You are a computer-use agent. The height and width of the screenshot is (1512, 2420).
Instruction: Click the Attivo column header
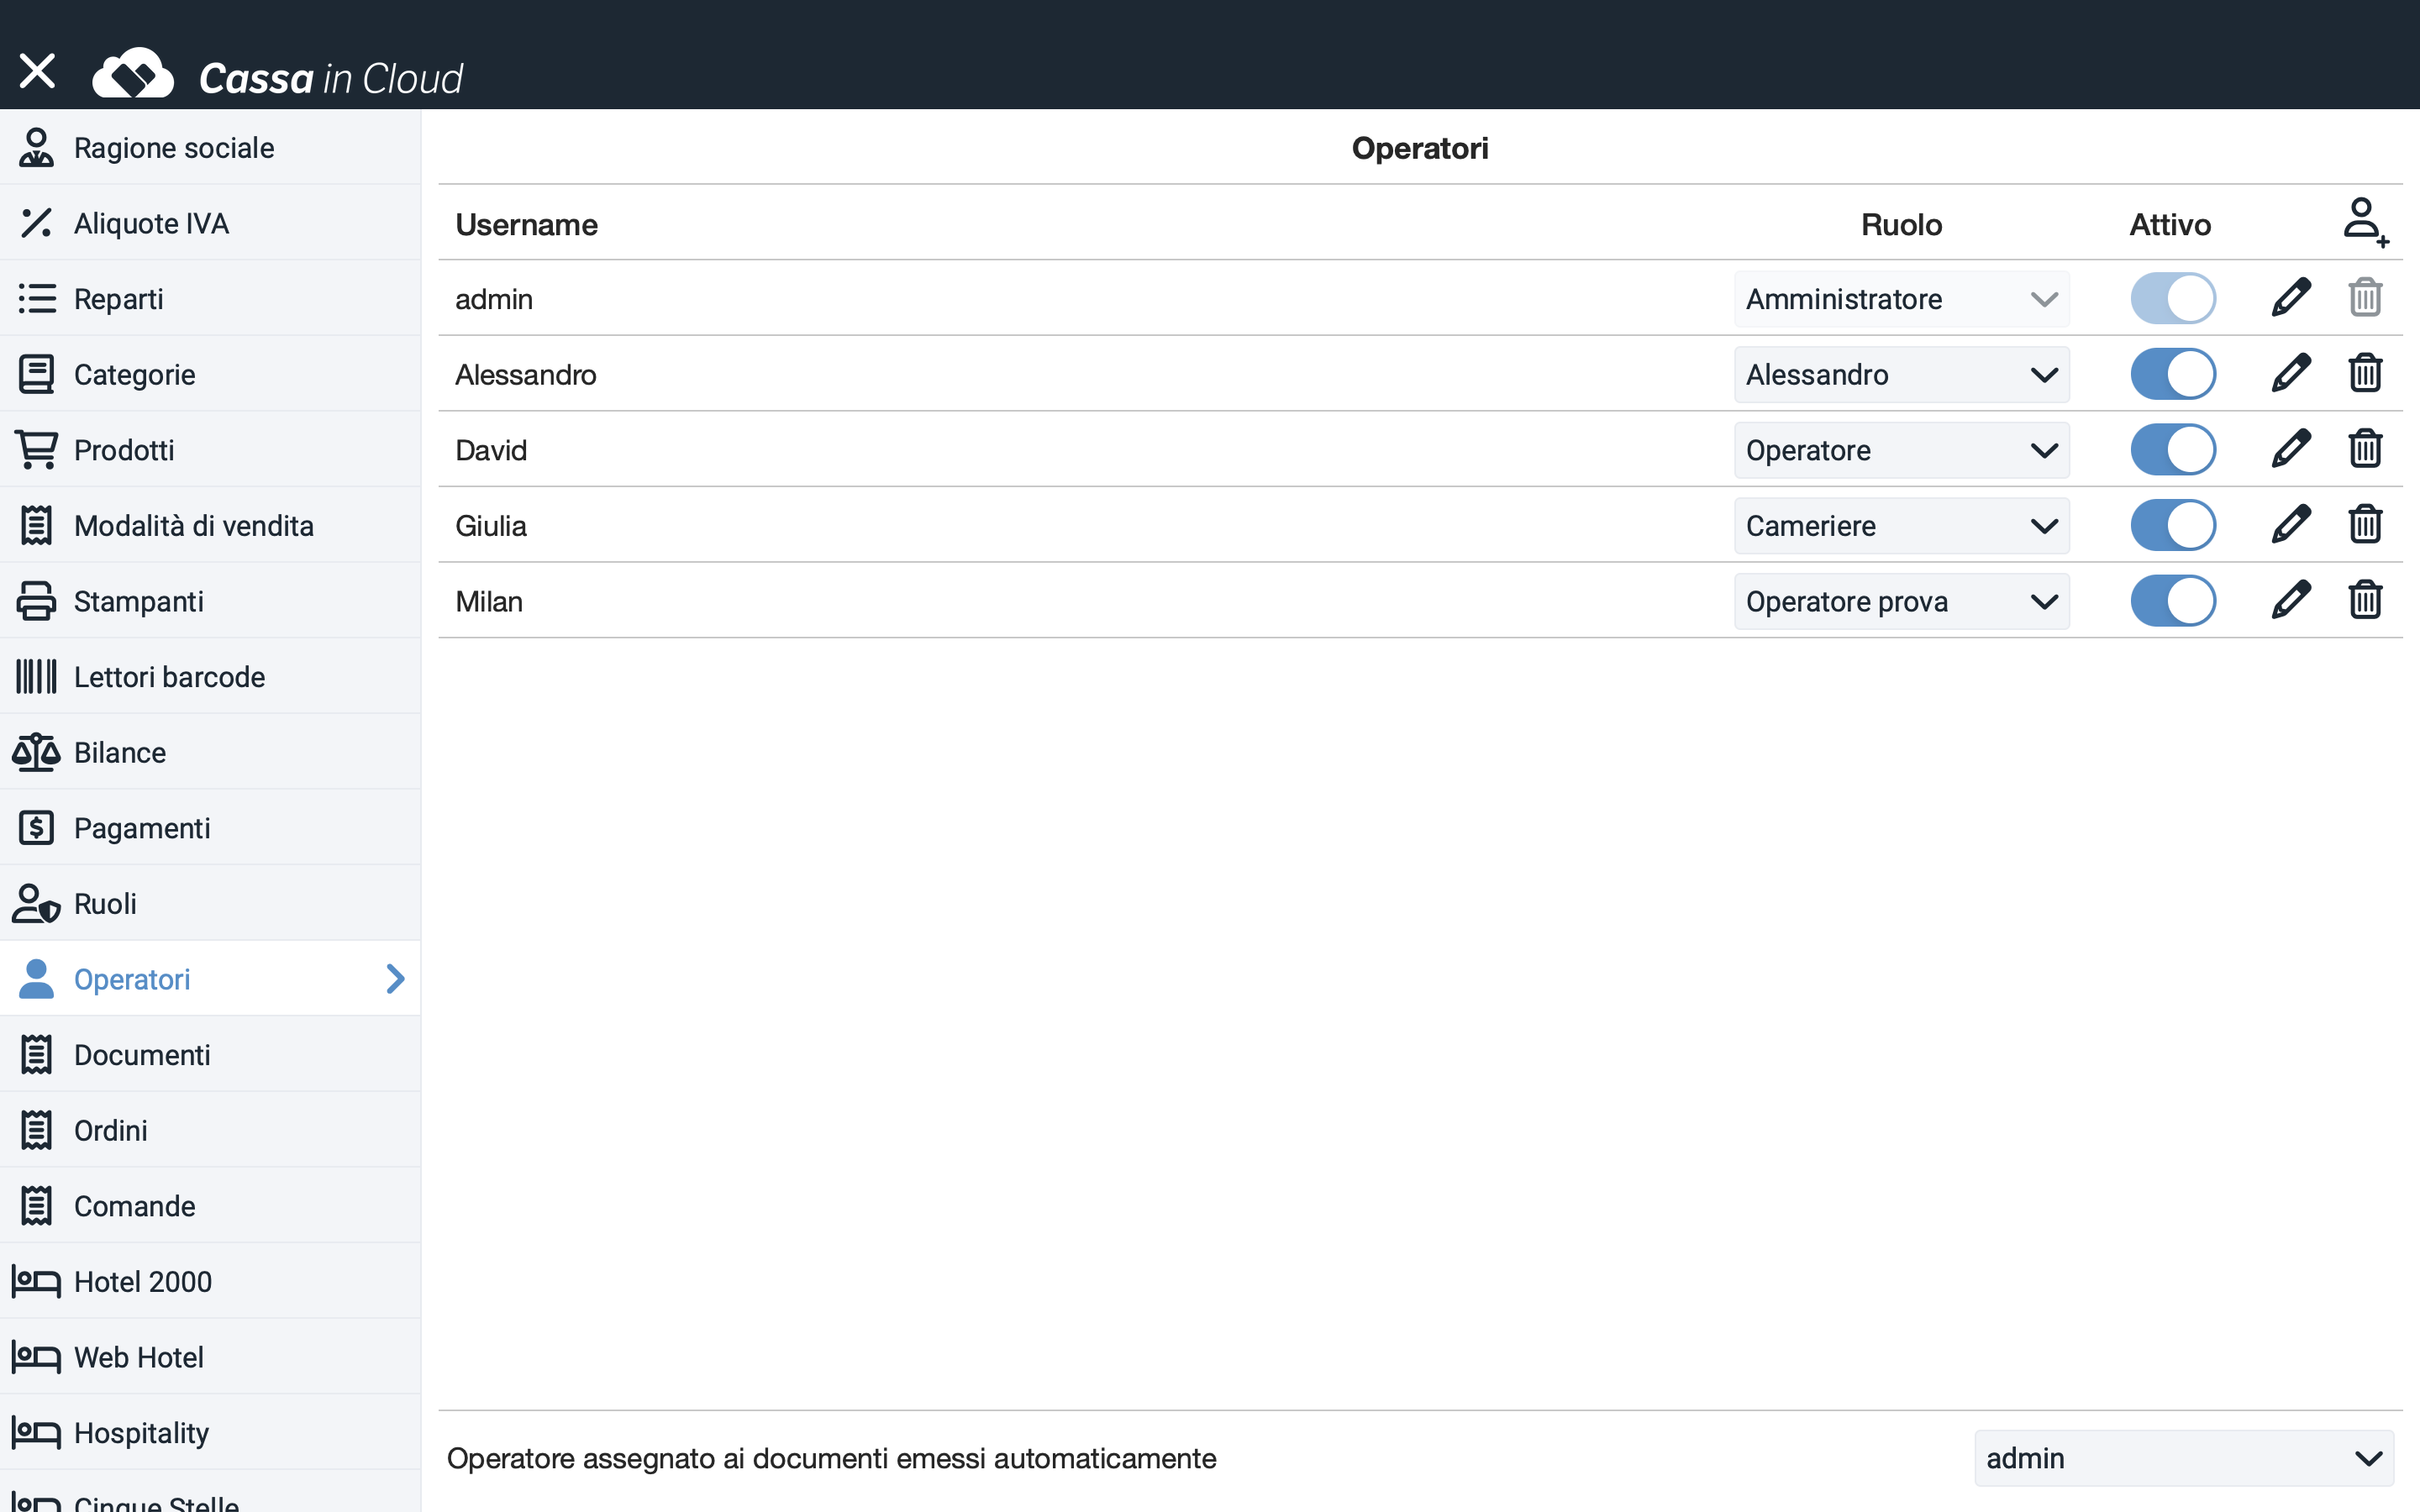point(2170,224)
